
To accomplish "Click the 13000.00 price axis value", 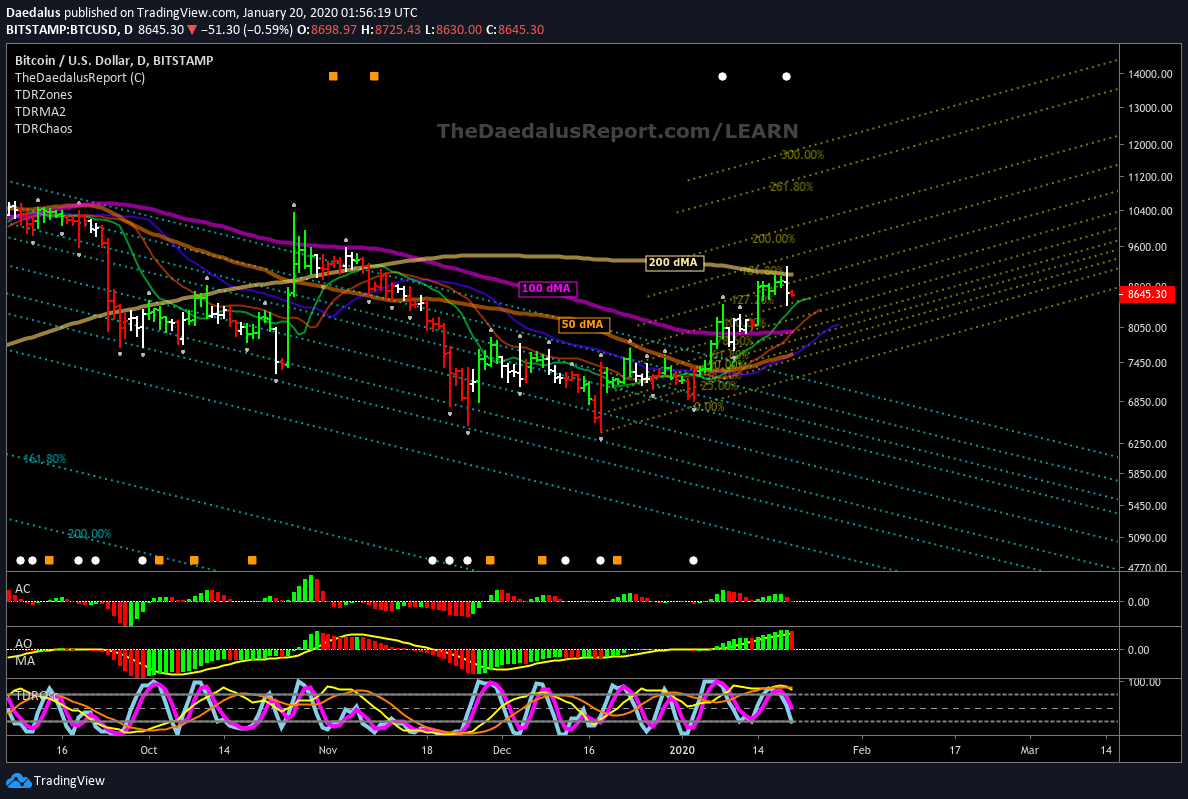I will coord(1150,108).
